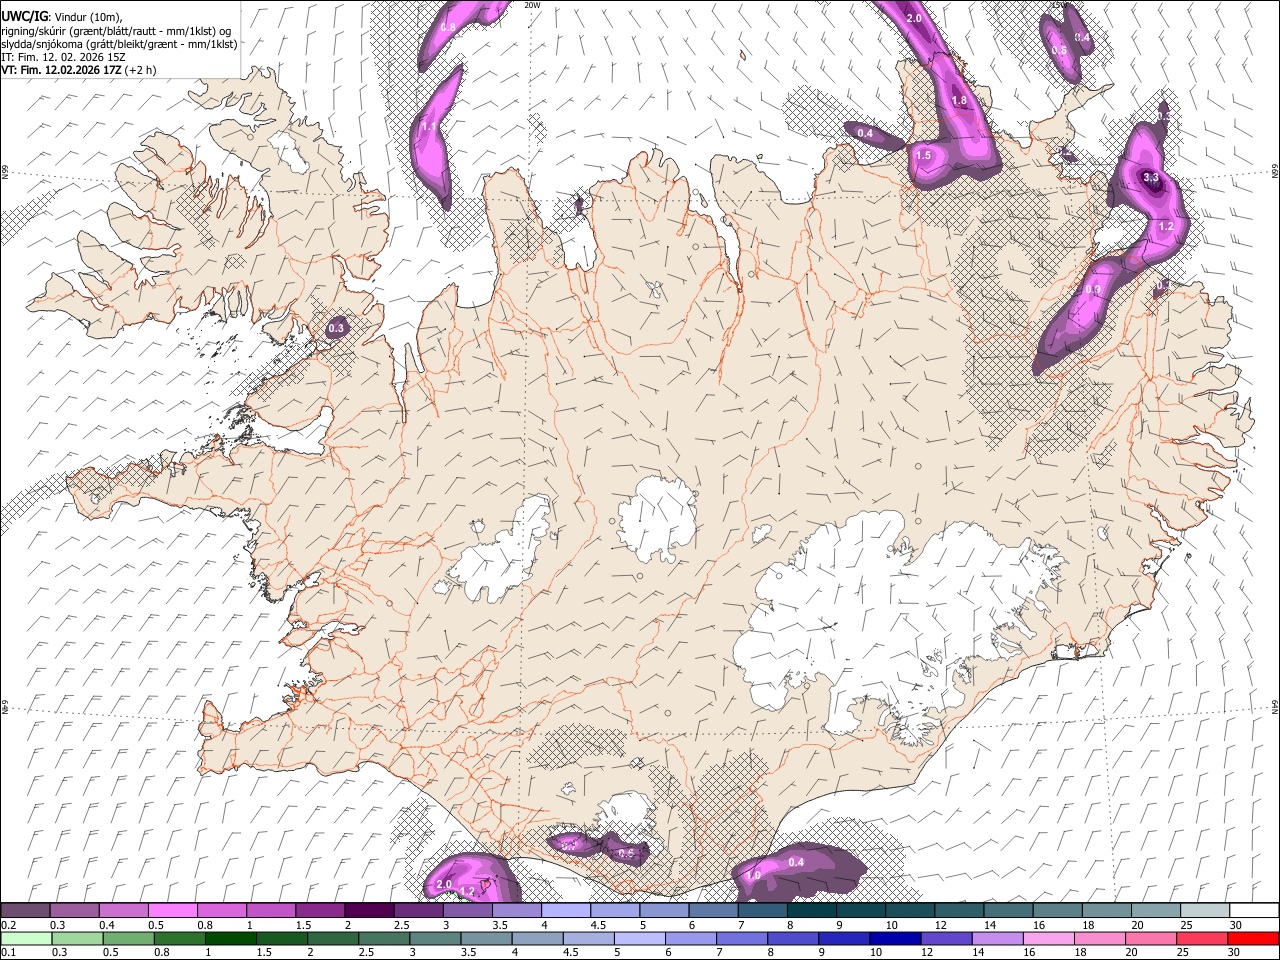
Task: Select the 'rigning/skúrir' legend description line
Action: click(116, 30)
